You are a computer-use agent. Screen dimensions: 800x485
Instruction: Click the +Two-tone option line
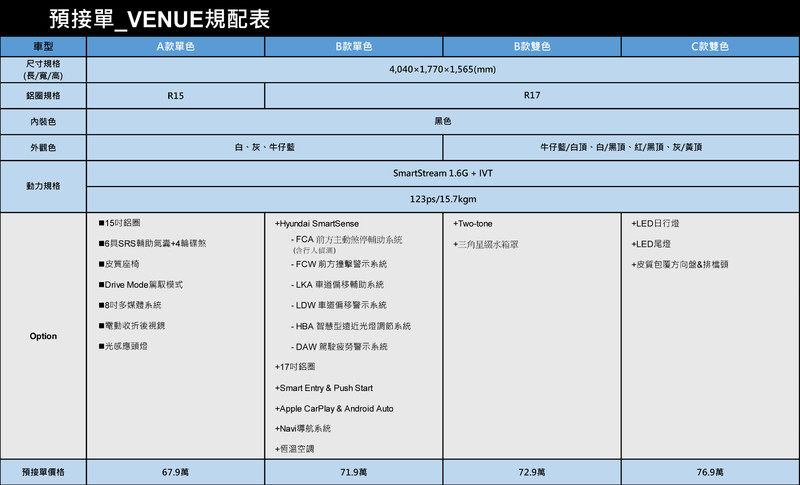[x=472, y=223]
